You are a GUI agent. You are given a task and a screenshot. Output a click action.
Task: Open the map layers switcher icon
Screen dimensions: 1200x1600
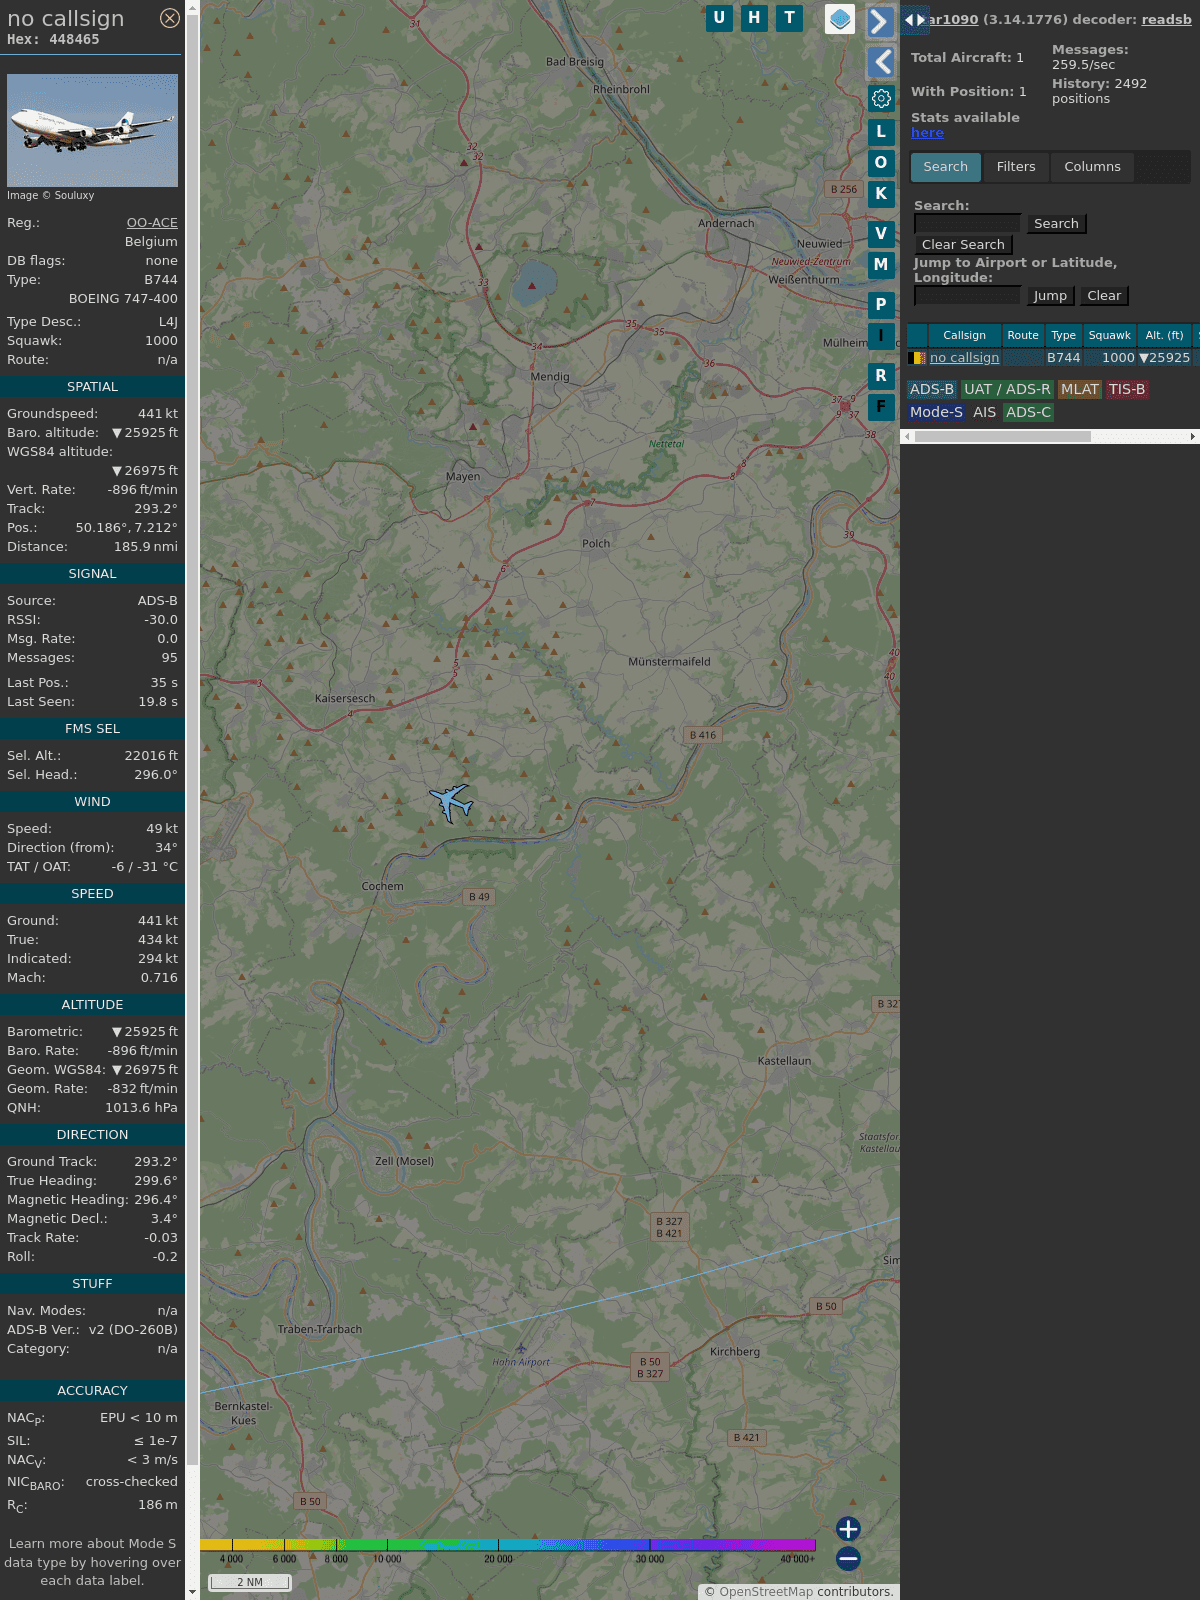coord(840,19)
